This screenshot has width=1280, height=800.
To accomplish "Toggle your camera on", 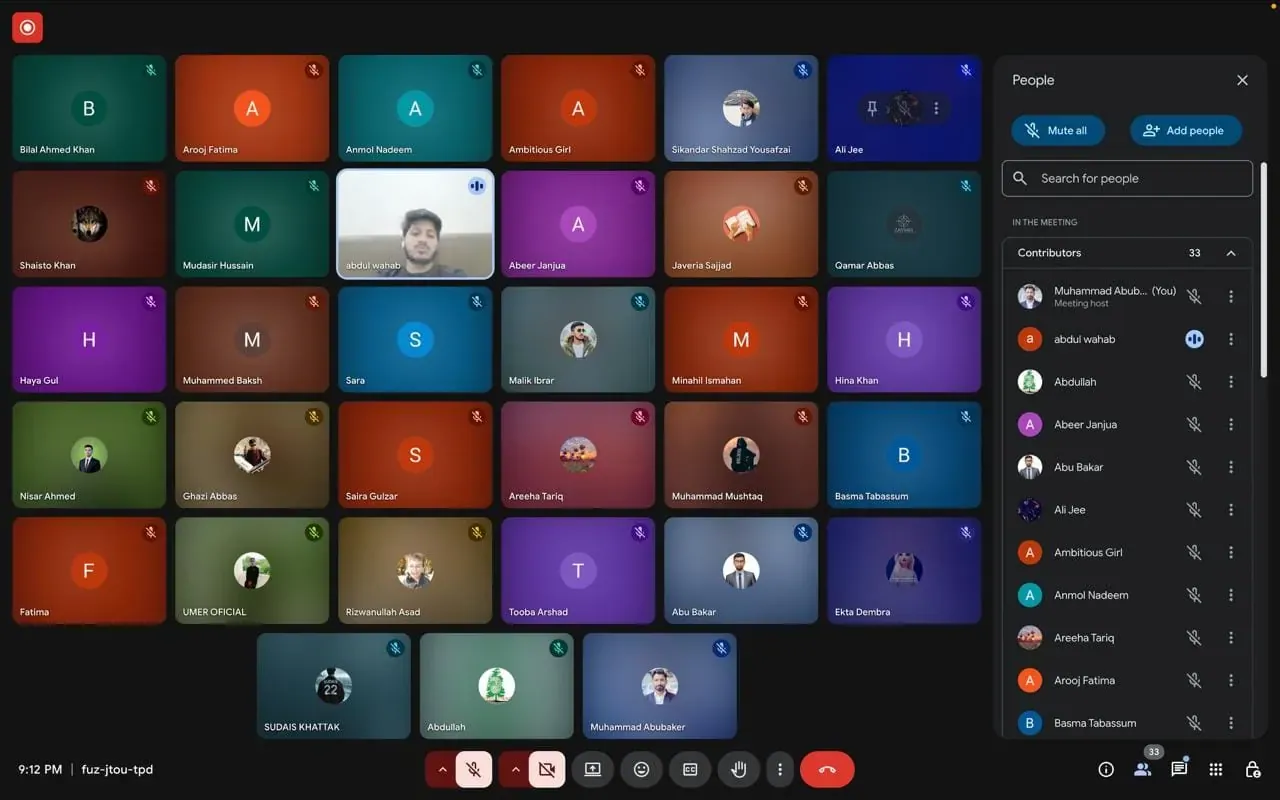I will coord(547,769).
